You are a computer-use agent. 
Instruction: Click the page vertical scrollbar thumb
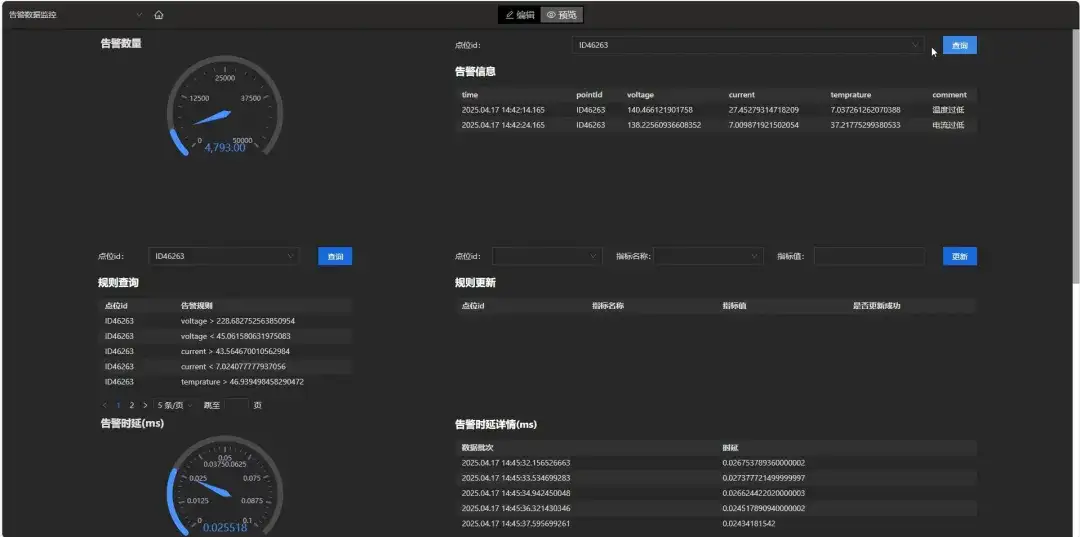tap(1075, 157)
